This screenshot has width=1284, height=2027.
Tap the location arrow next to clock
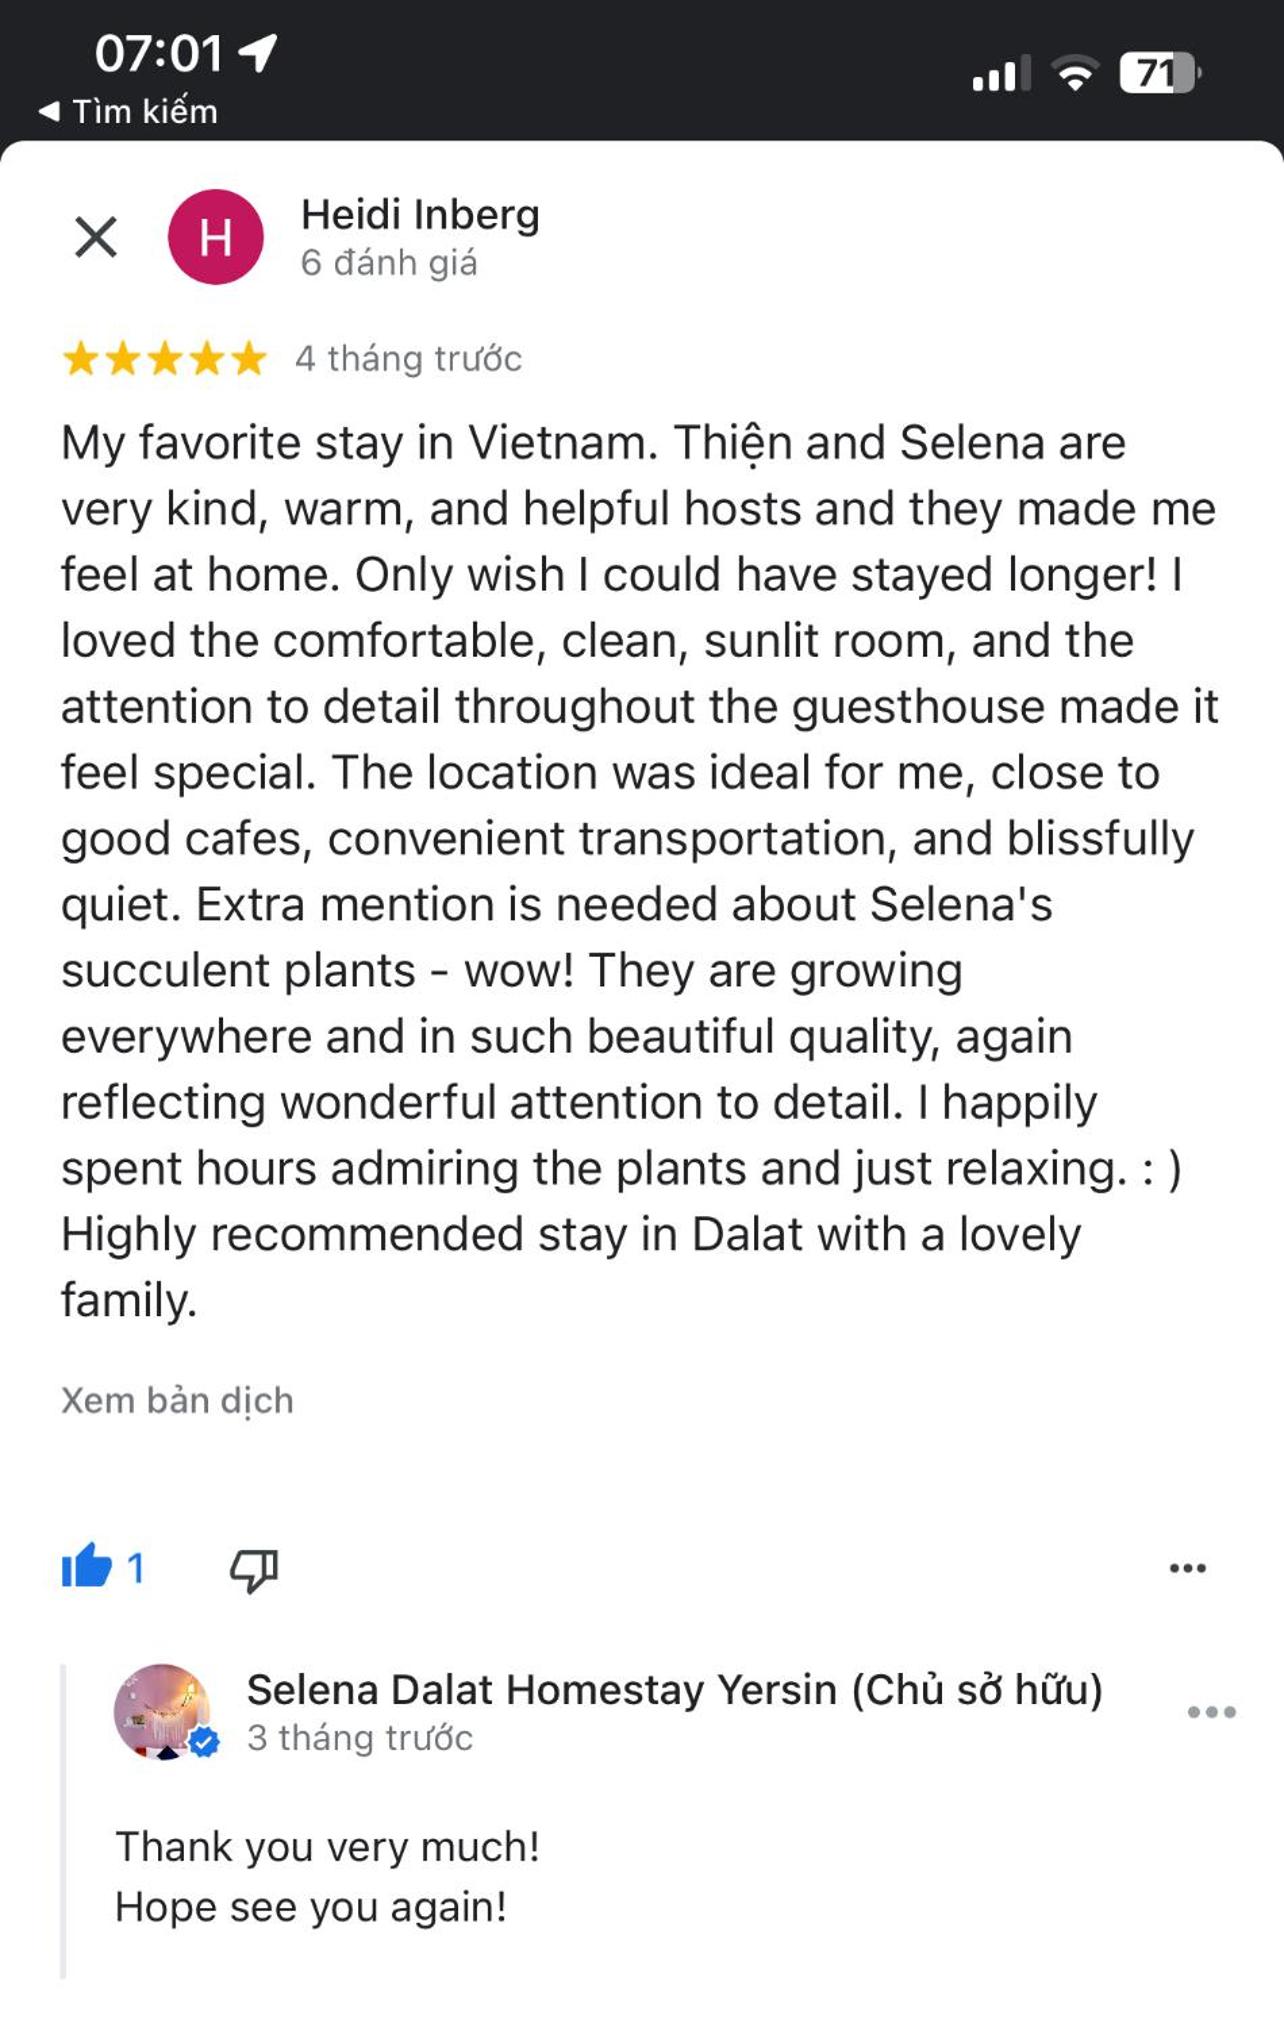point(258,53)
